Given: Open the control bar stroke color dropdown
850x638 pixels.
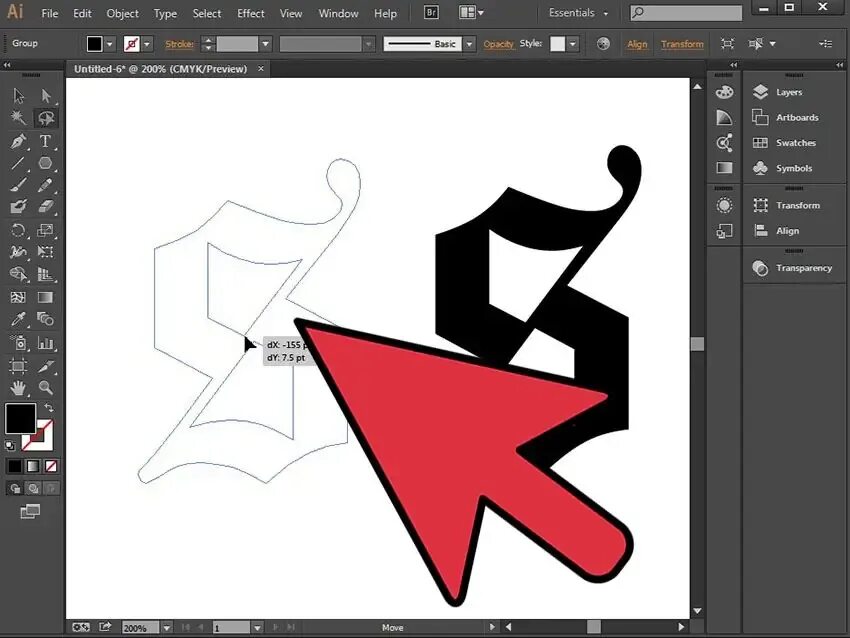Looking at the screenshot, I should pyautogui.click(x=147, y=44).
